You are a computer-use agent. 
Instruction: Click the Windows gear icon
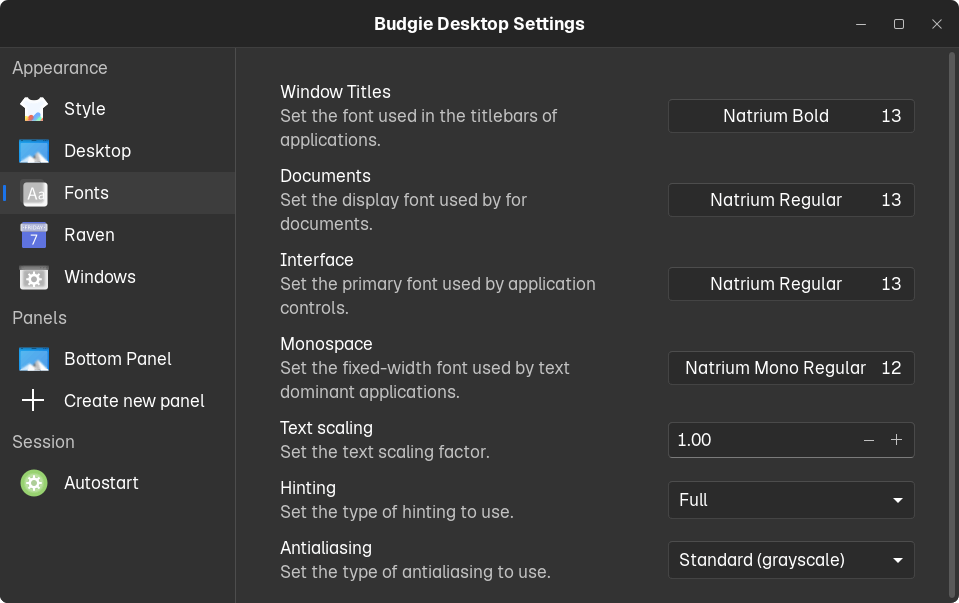tap(34, 277)
